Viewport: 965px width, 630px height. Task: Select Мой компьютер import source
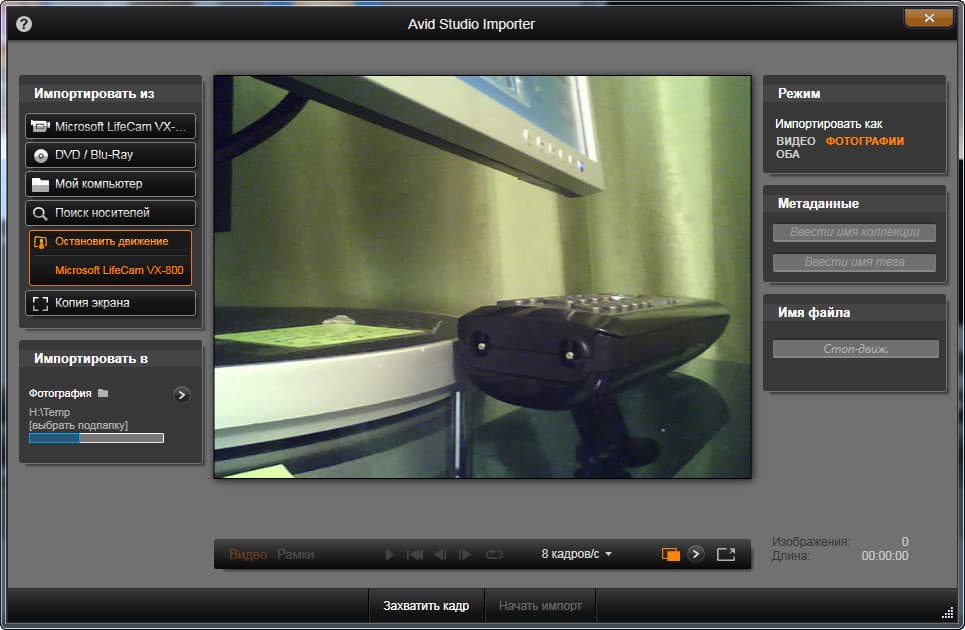(x=111, y=184)
